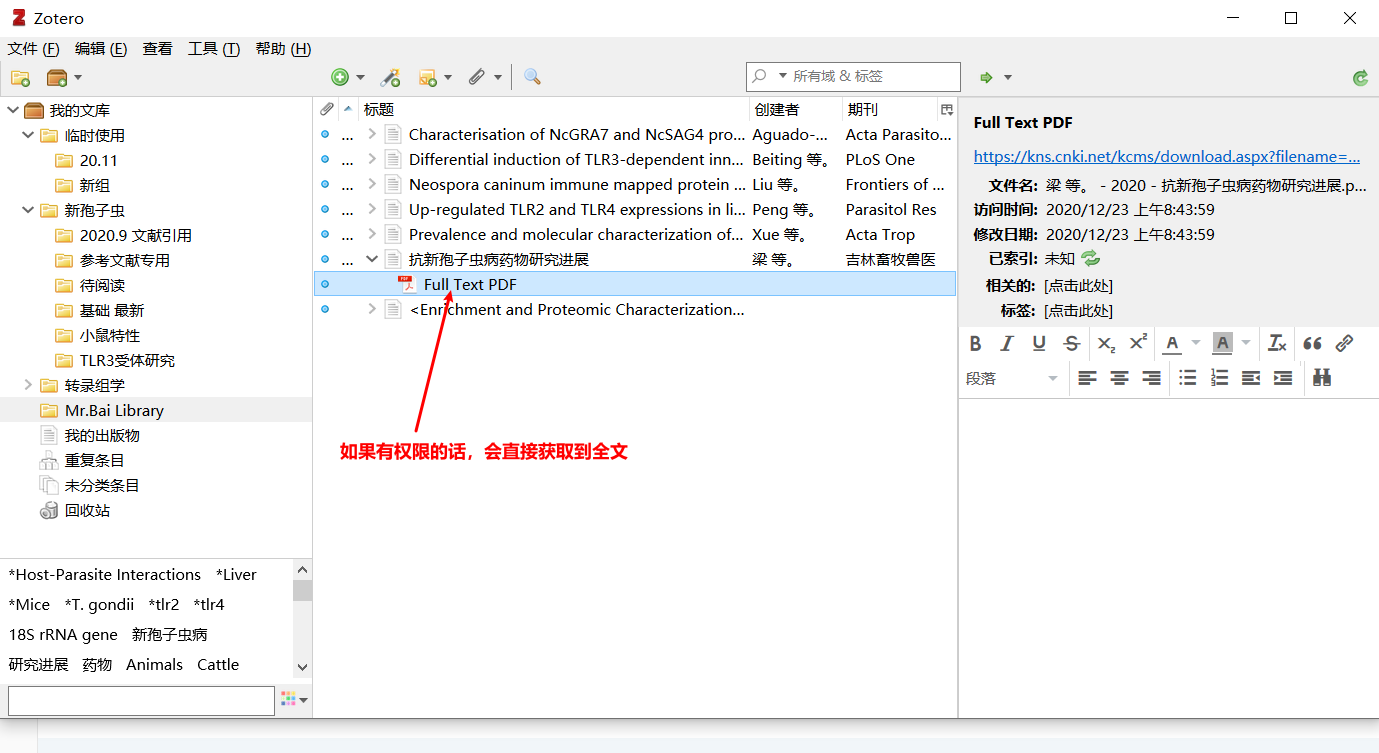The height and width of the screenshot is (753, 1379).
Task: Refresh the index status next to 未知
Action: coord(1090,259)
